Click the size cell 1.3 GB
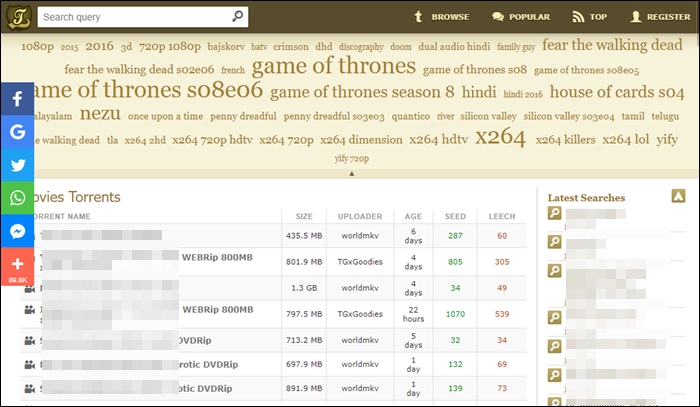This screenshot has width=700, height=407. (304, 288)
